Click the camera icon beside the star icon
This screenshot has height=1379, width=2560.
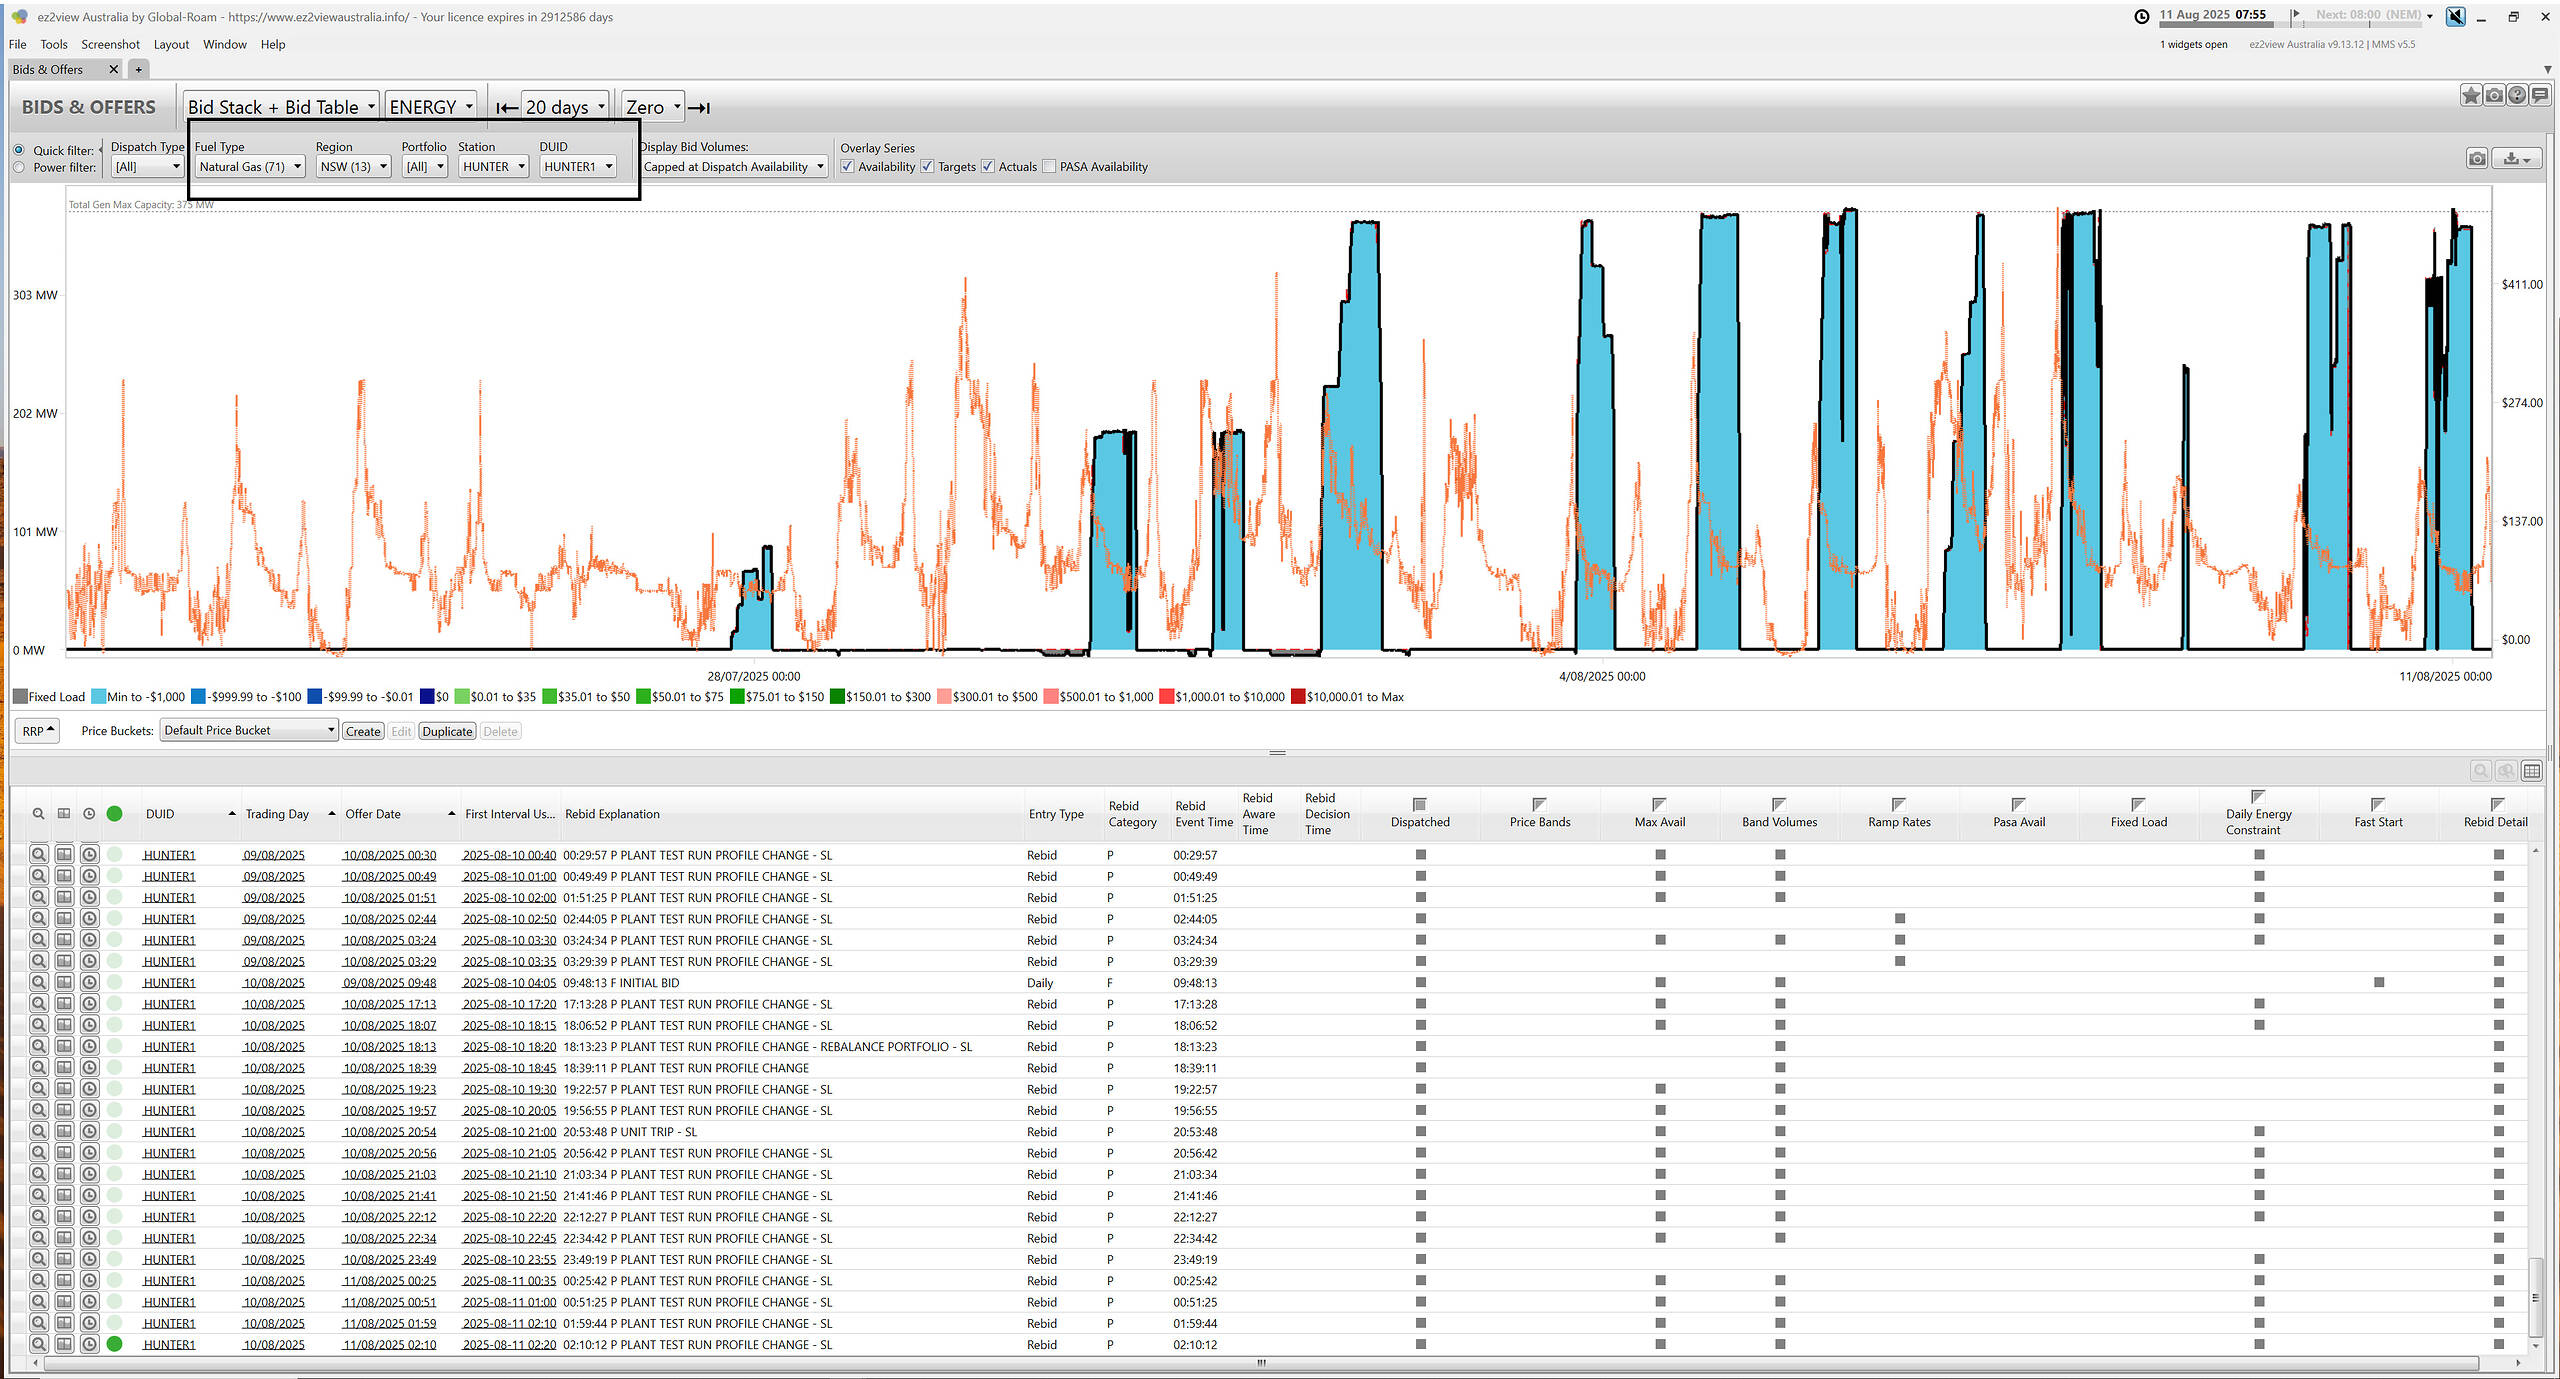2494,95
